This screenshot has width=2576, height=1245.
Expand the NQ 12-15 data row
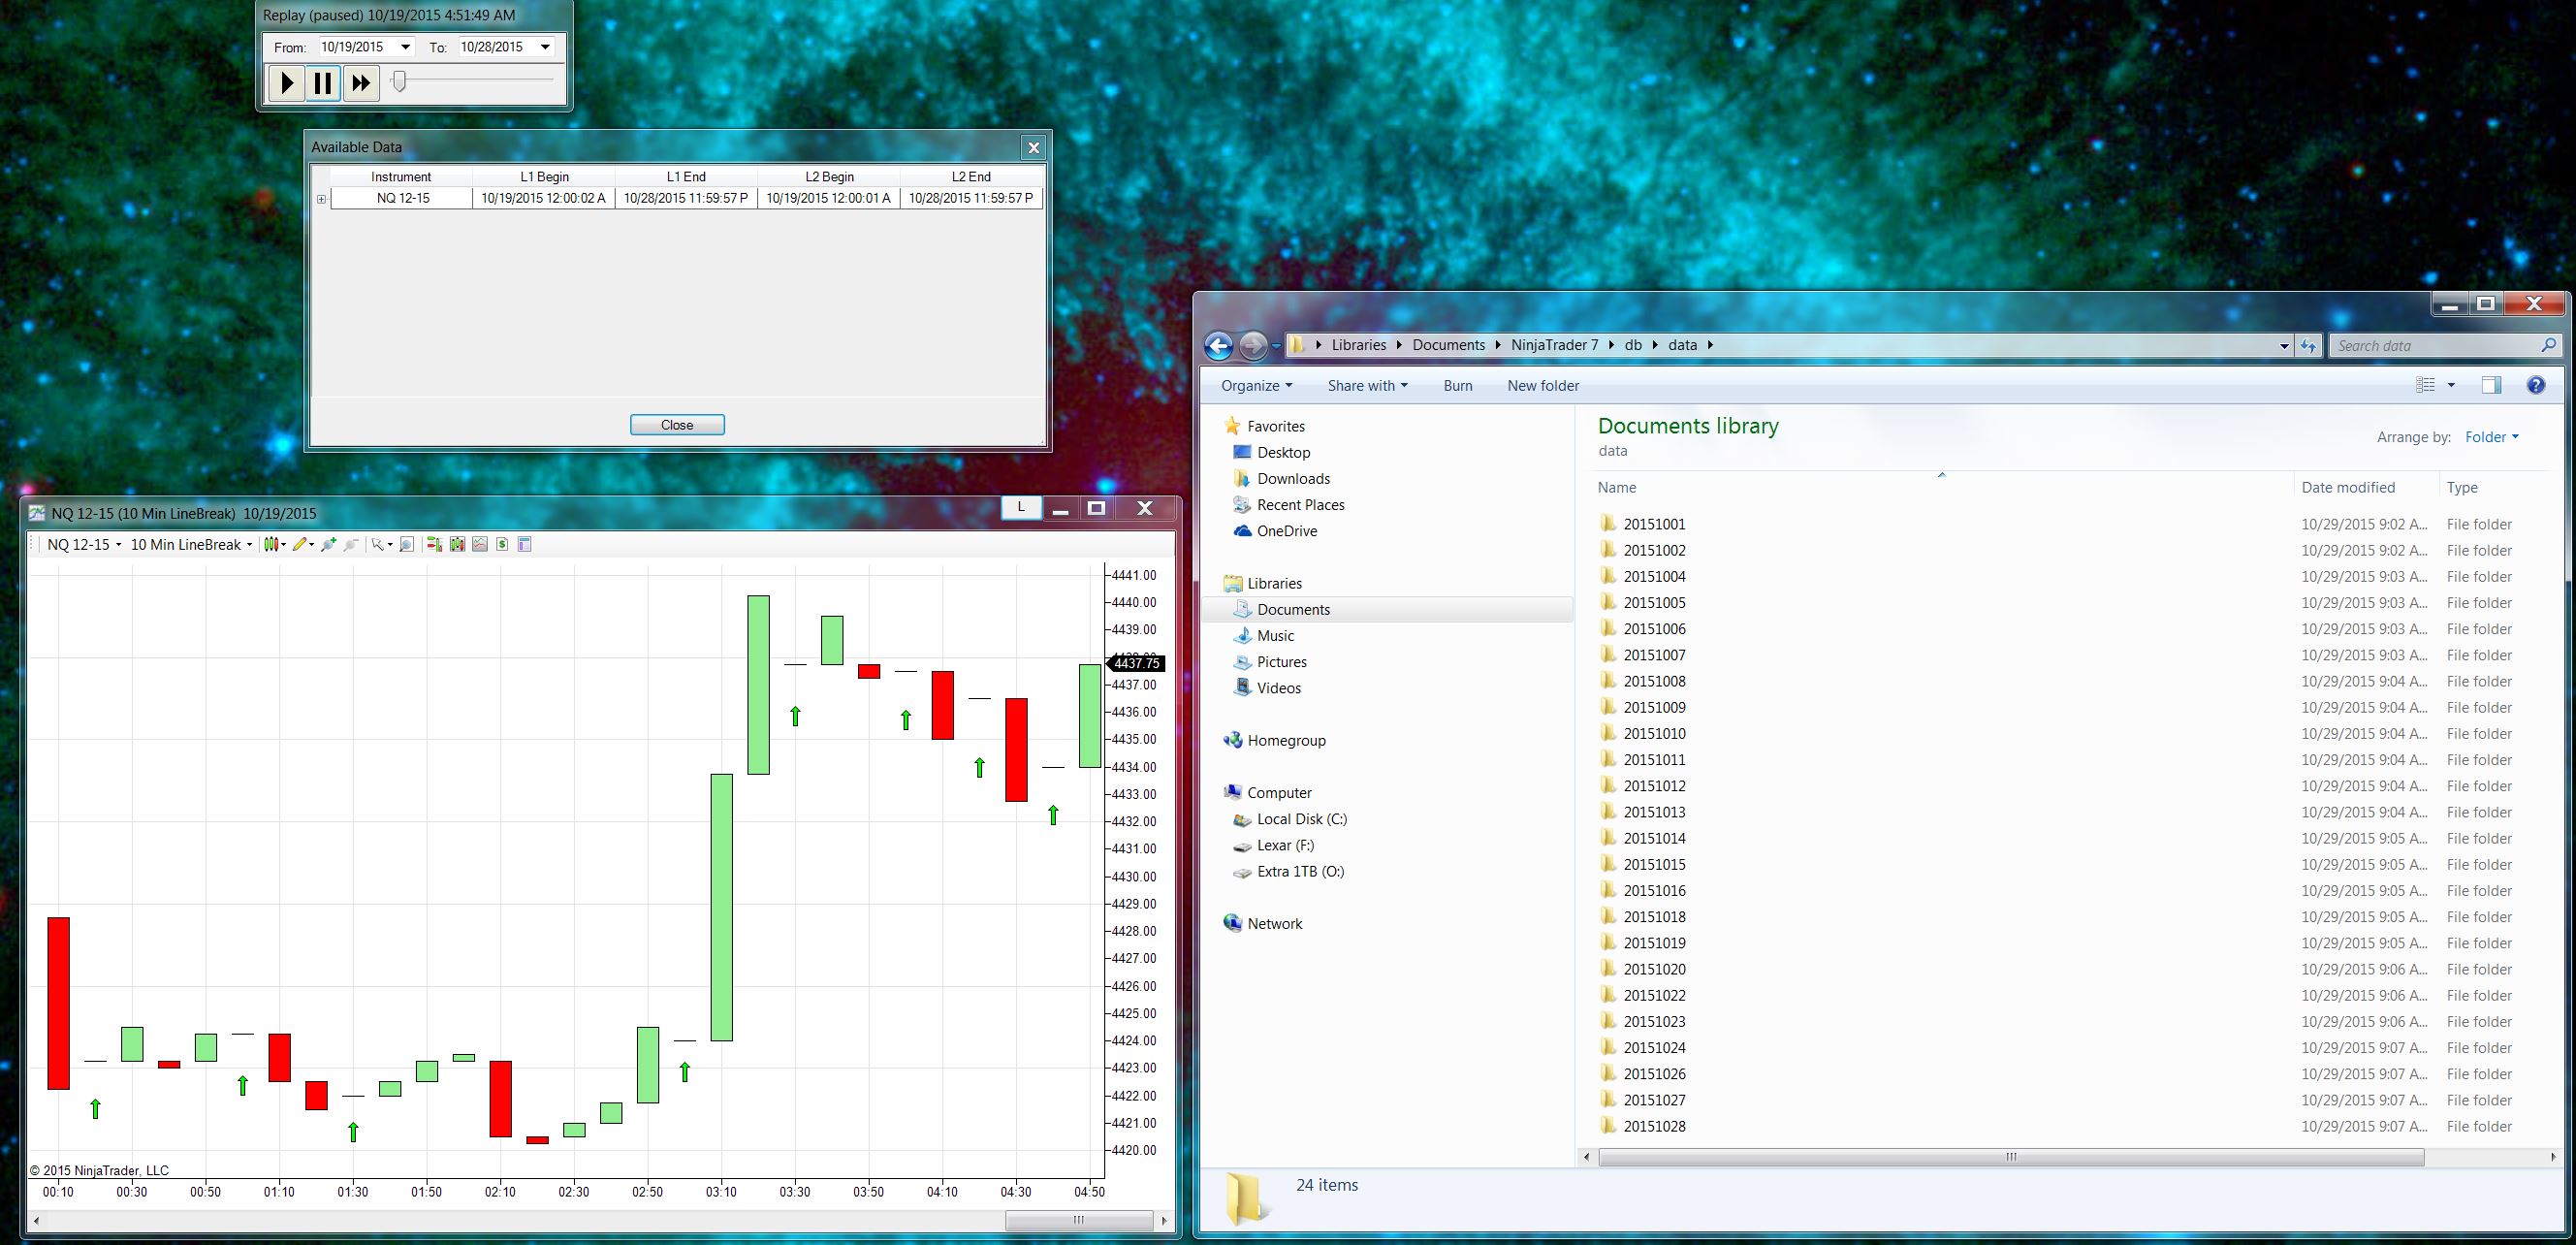point(321,199)
